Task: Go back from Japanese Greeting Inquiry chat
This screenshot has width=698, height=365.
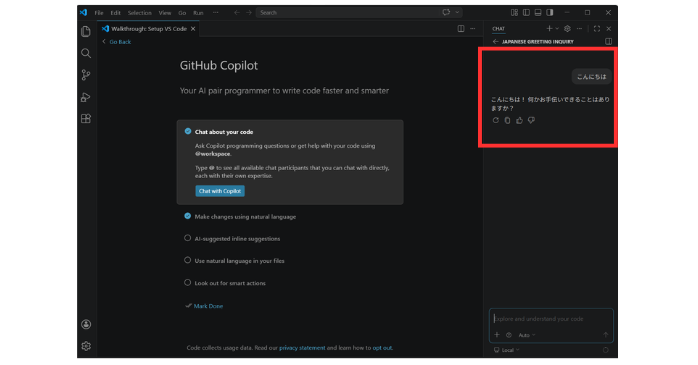Action: [495, 41]
